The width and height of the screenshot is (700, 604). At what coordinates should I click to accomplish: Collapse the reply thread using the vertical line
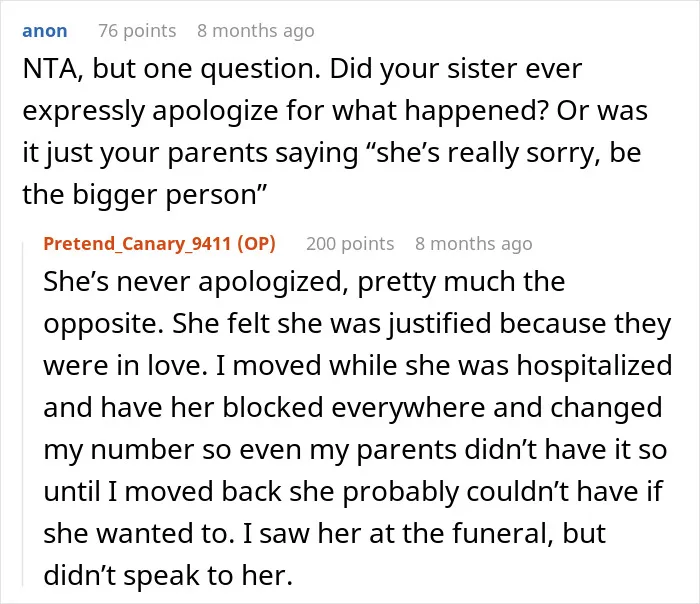(x=23, y=413)
